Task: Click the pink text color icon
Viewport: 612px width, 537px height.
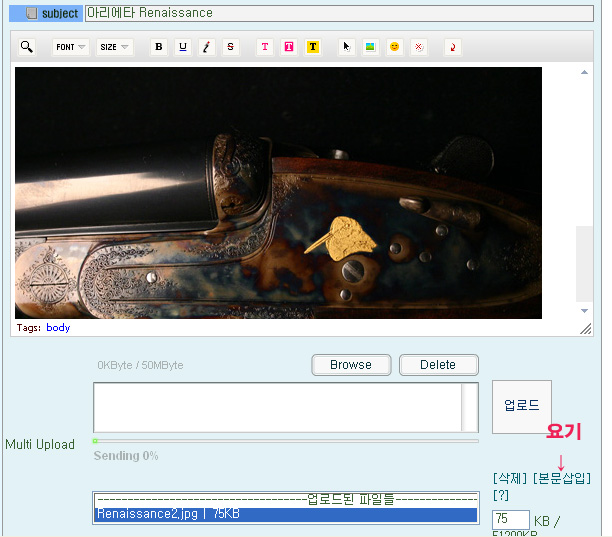Action: [x=264, y=47]
